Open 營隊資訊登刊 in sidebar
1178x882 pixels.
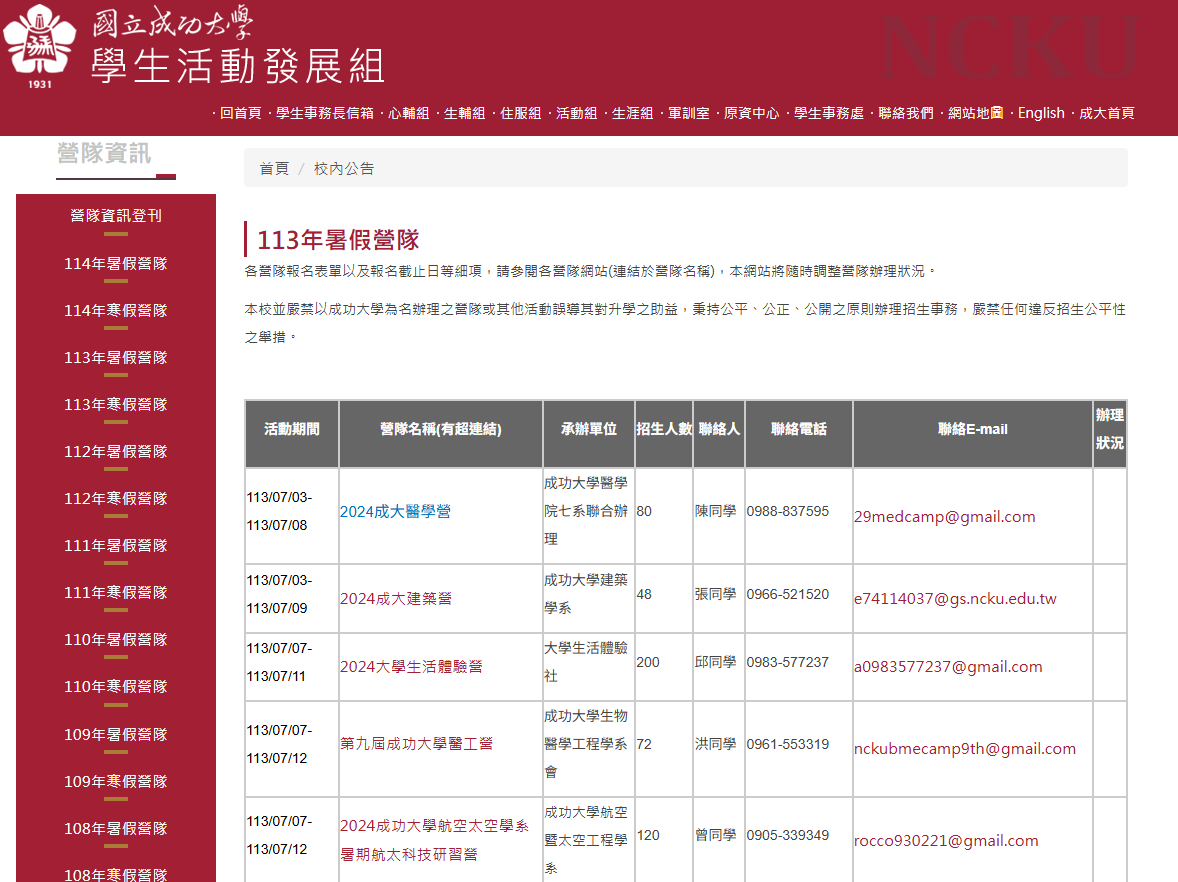point(116,216)
